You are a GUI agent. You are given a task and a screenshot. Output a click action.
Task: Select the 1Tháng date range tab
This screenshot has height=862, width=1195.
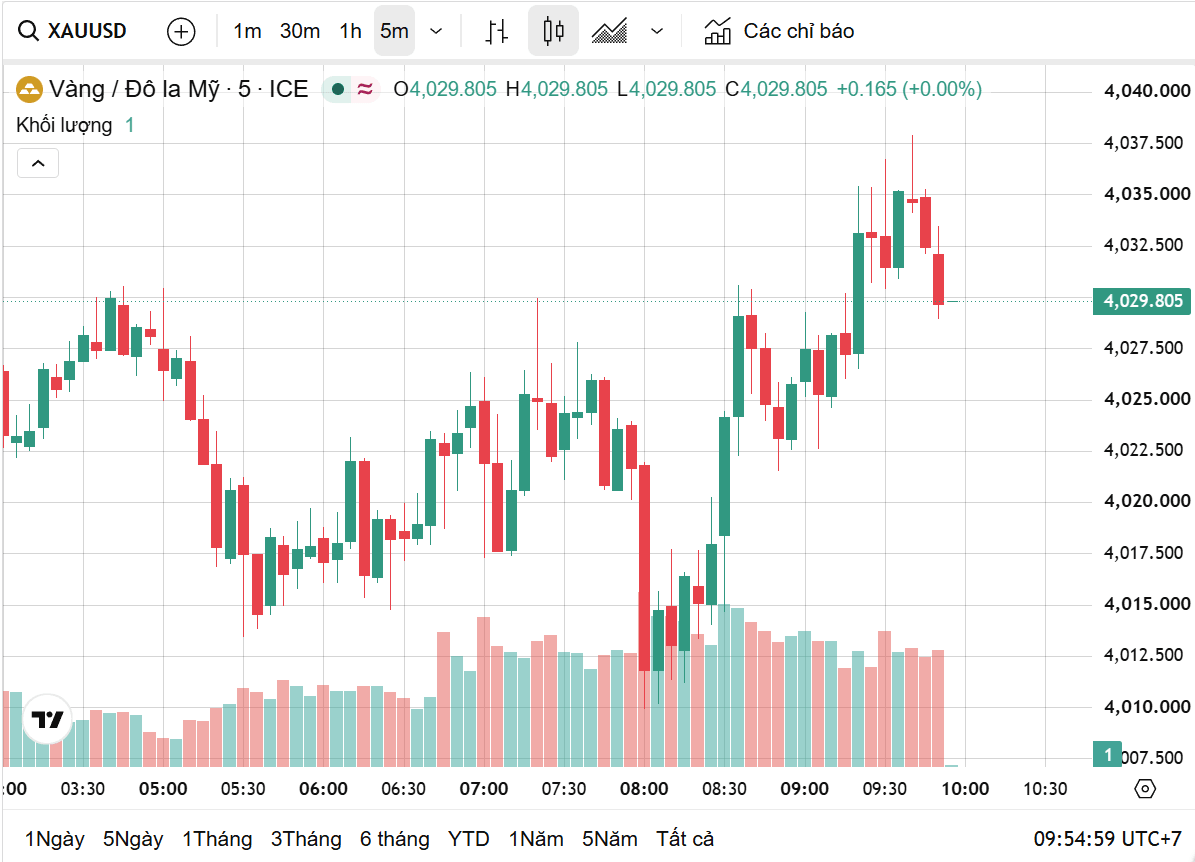(217, 839)
